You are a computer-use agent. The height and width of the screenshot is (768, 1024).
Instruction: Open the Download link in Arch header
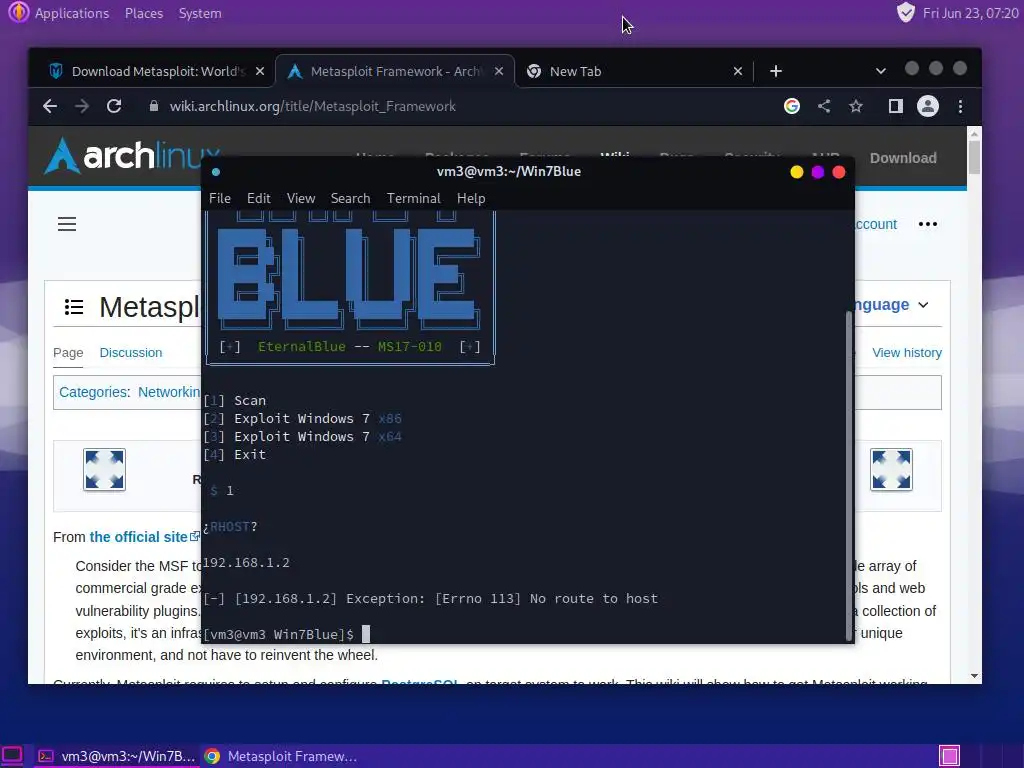(x=903, y=158)
